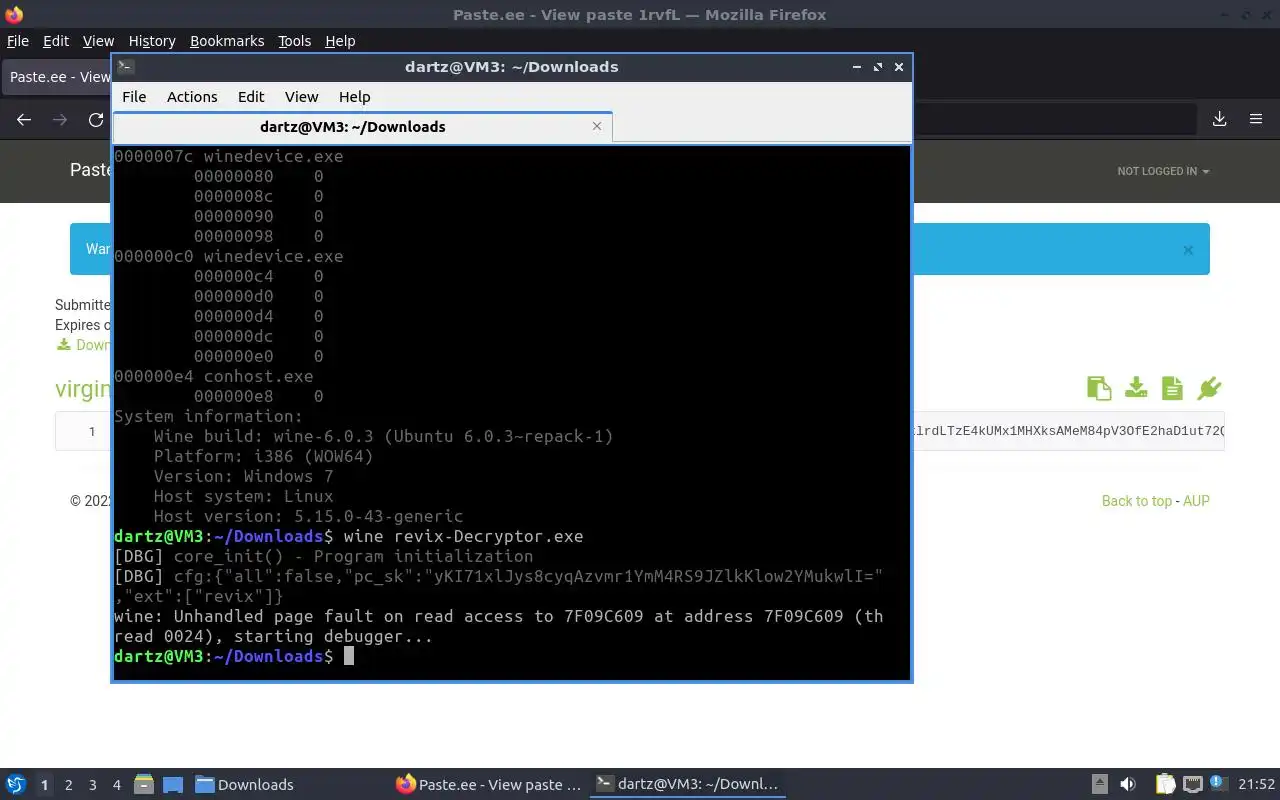Viewport: 1280px width, 800px height.
Task: Follow the Back to top link
Action: [1136, 501]
